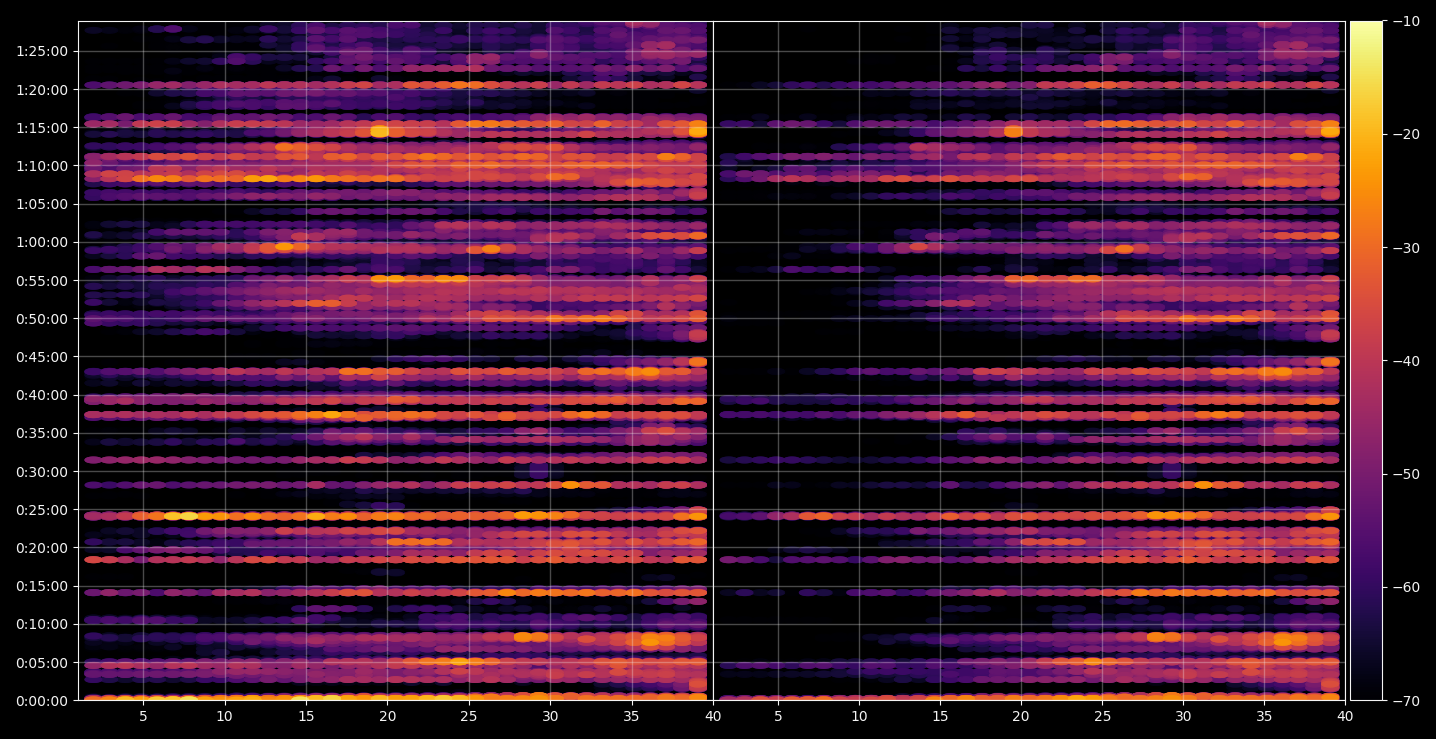The width and height of the screenshot is (1436, 739).
Task: Click the 1:10:00 time axis label
Action: [42, 166]
